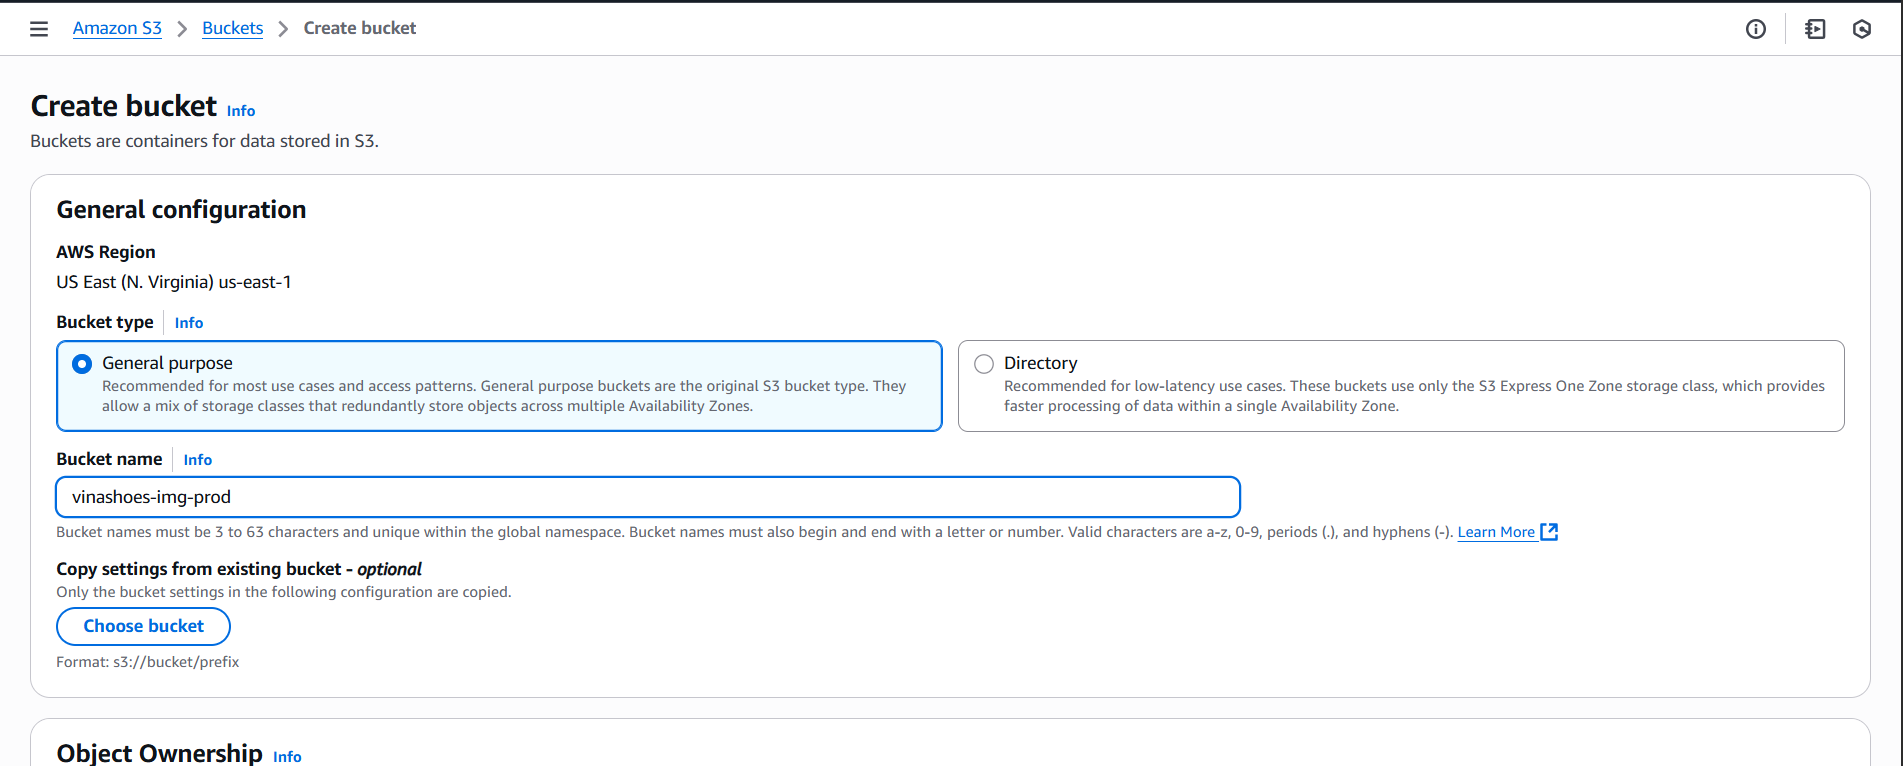Click the chevron between Amazon S3 and Buckets
This screenshot has width=1903, height=766.
click(x=182, y=29)
